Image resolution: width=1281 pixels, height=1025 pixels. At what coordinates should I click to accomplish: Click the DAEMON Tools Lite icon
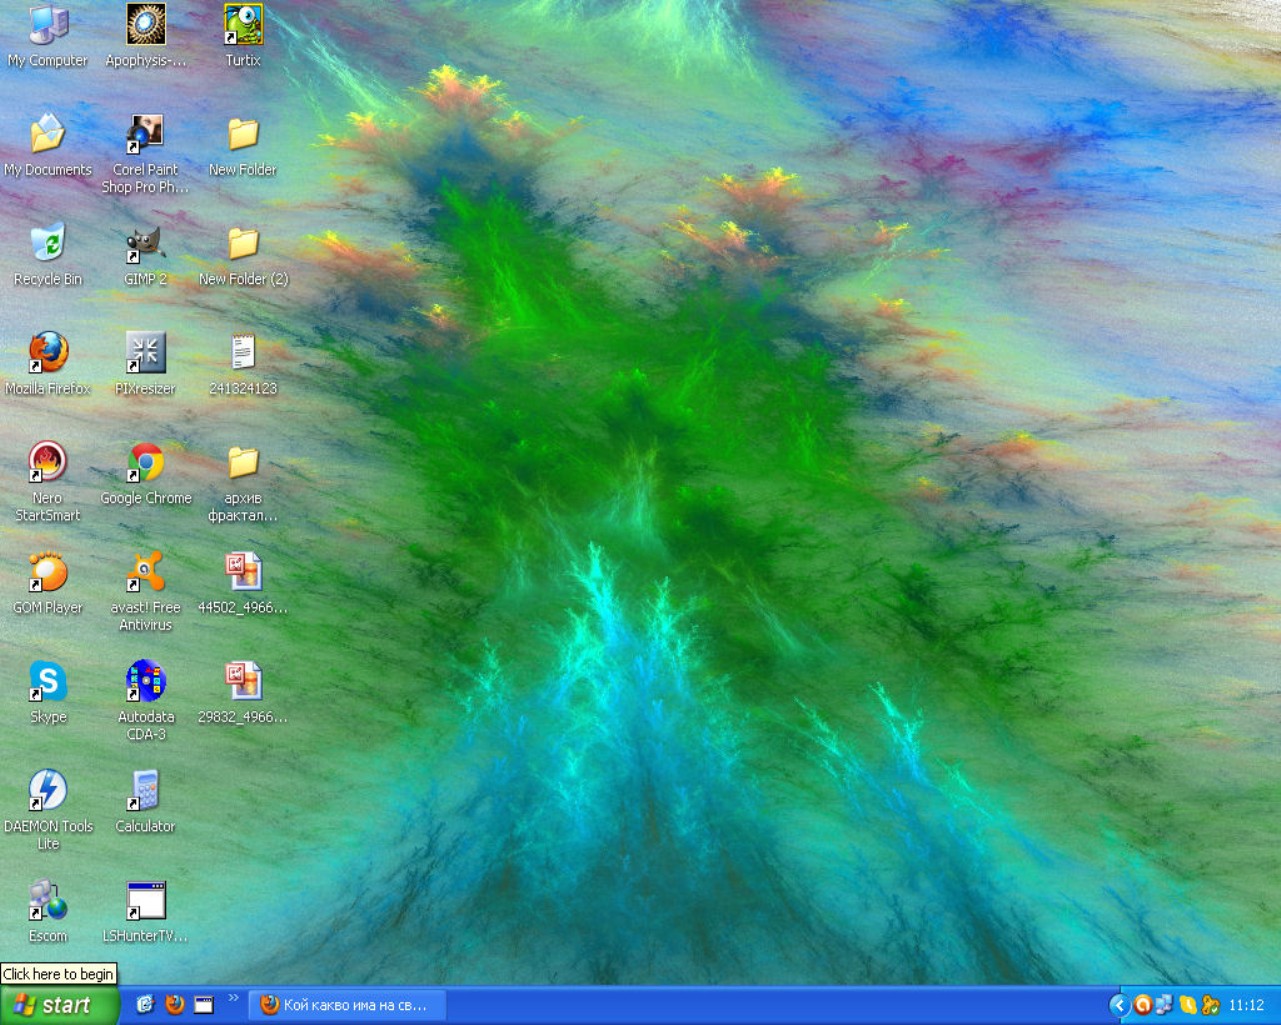coord(47,792)
